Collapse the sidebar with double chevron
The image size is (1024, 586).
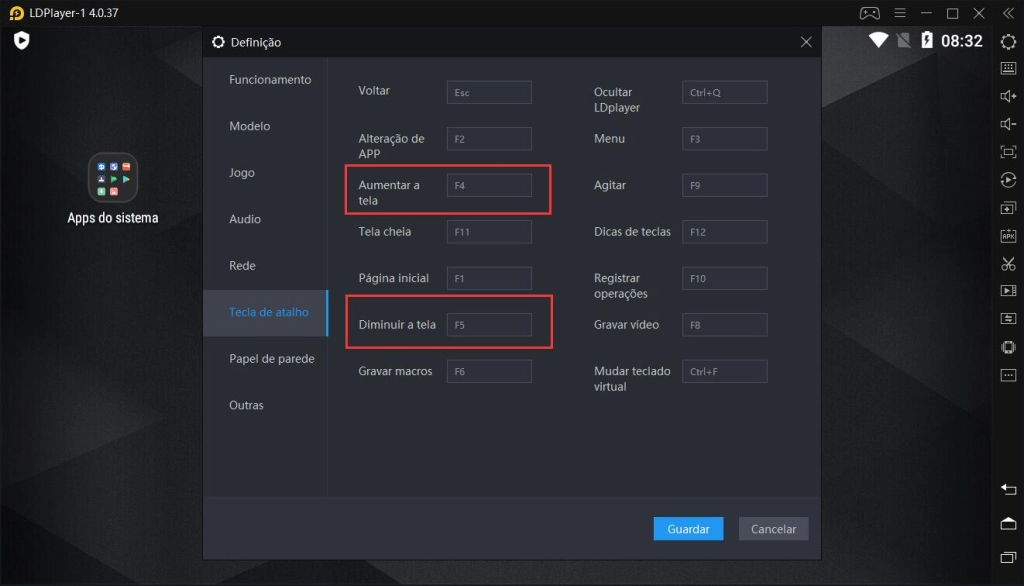1008,13
